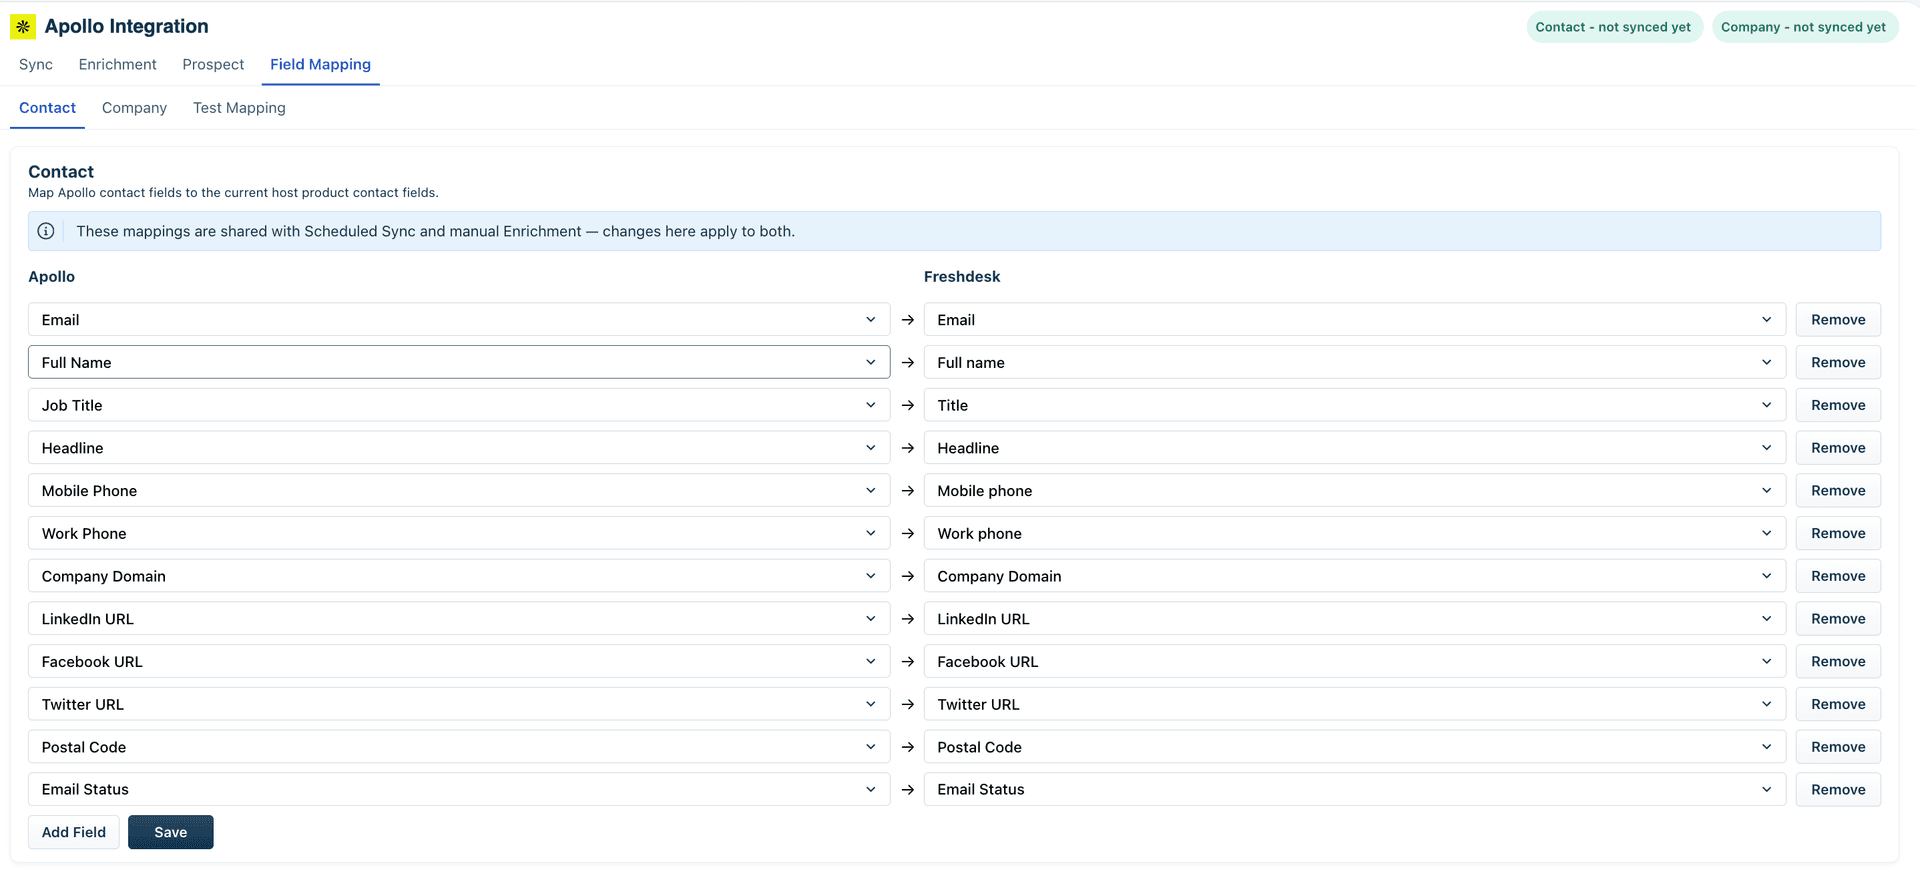The image size is (1920, 888).
Task: Remove the Work Phone mapping
Action: [1838, 533]
